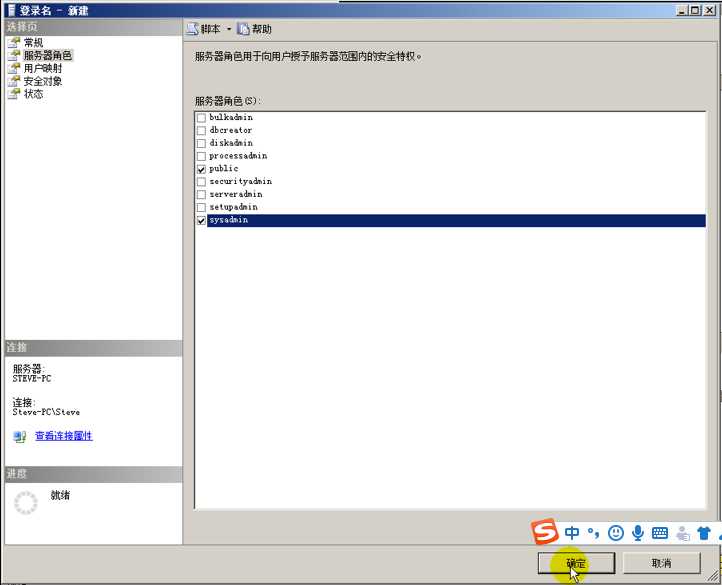Viewport: 722px width, 585px height.
Task: Click the 就绪 ready status text
Action: [60, 495]
